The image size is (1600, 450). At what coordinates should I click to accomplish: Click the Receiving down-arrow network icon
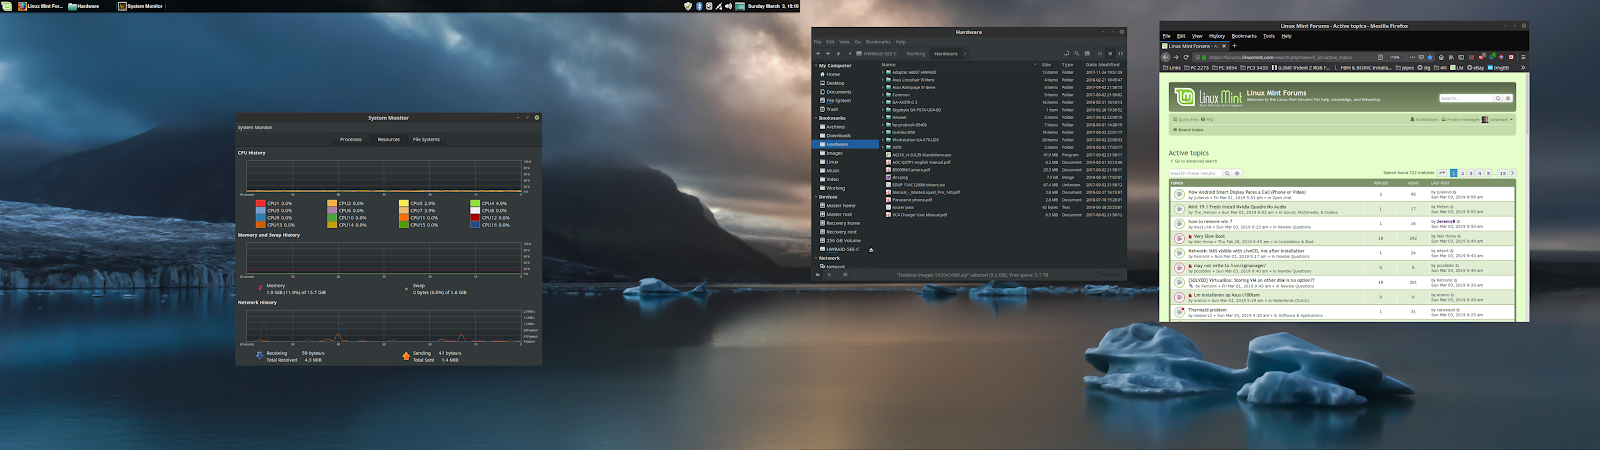[x=260, y=355]
